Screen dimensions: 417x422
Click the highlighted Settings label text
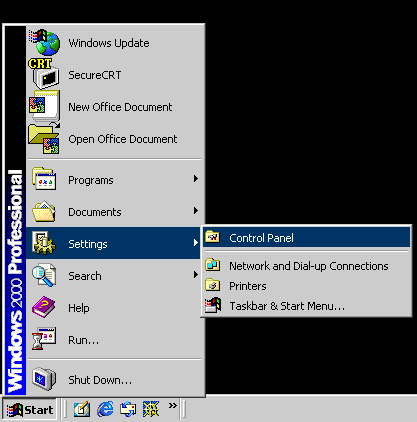pyautogui.click(x=88, y=244)
